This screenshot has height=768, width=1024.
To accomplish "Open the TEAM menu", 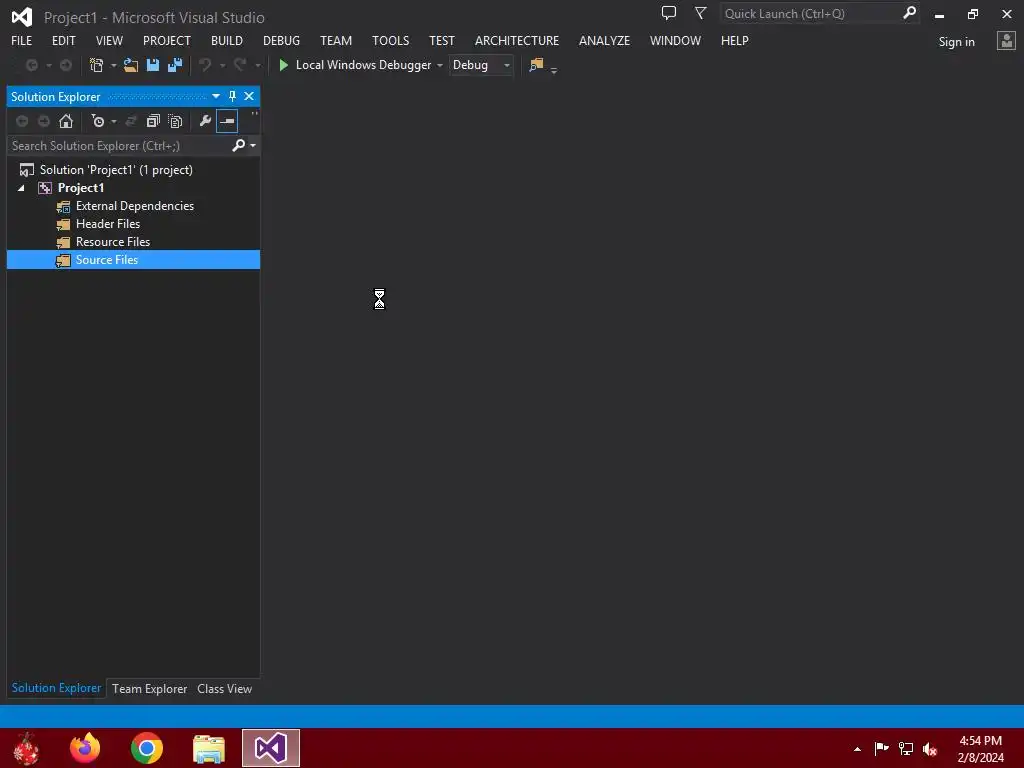I will [x=336, y=40].
